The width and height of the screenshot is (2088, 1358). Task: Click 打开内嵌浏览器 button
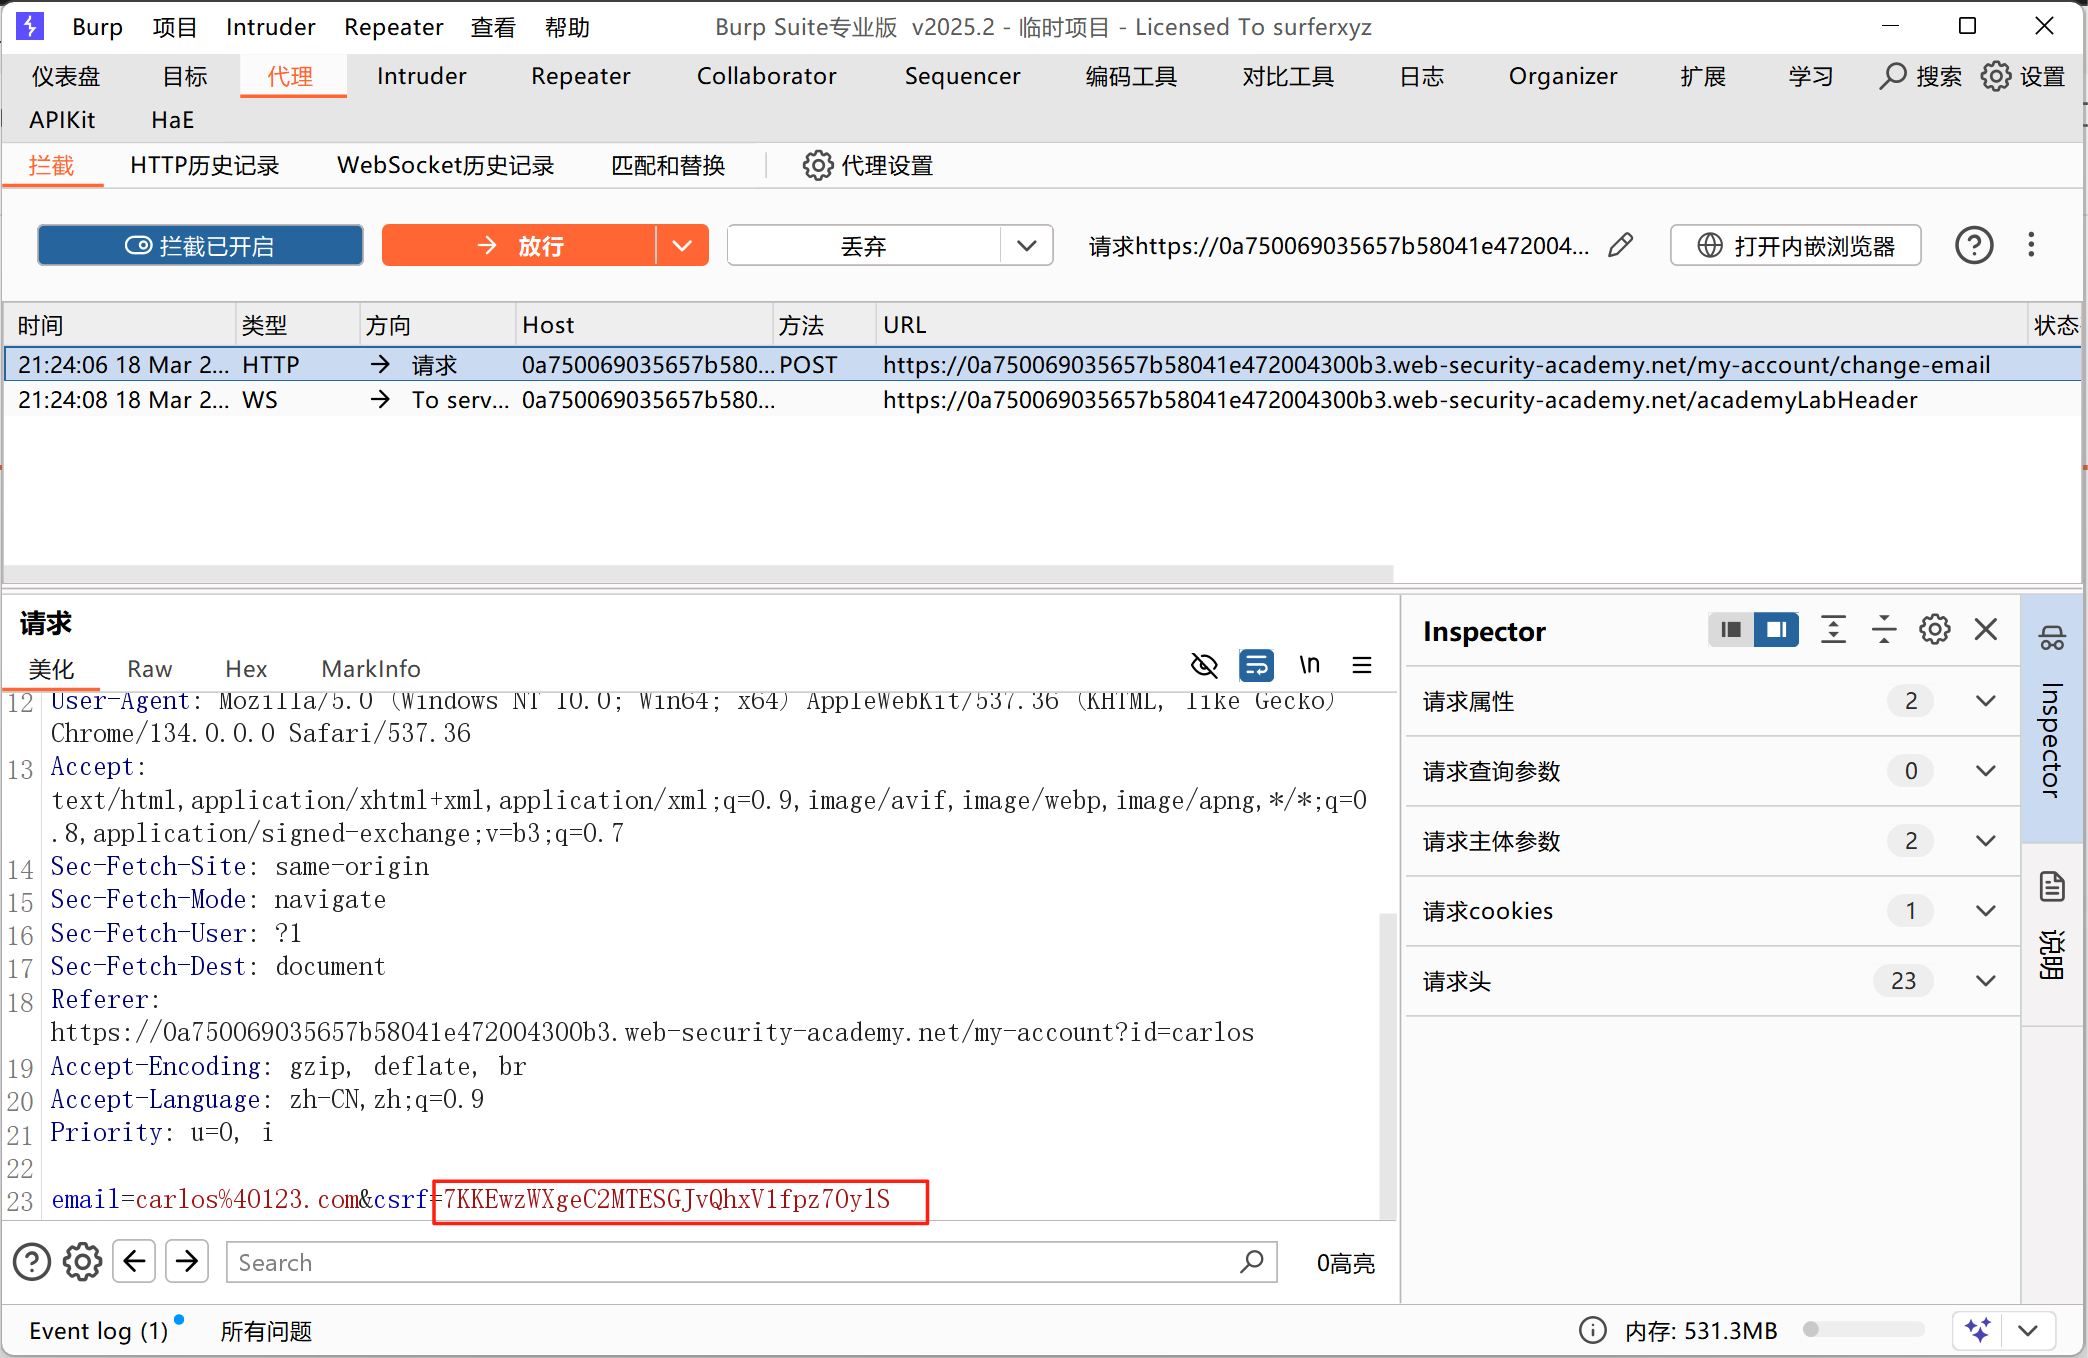click(1795, 245)
